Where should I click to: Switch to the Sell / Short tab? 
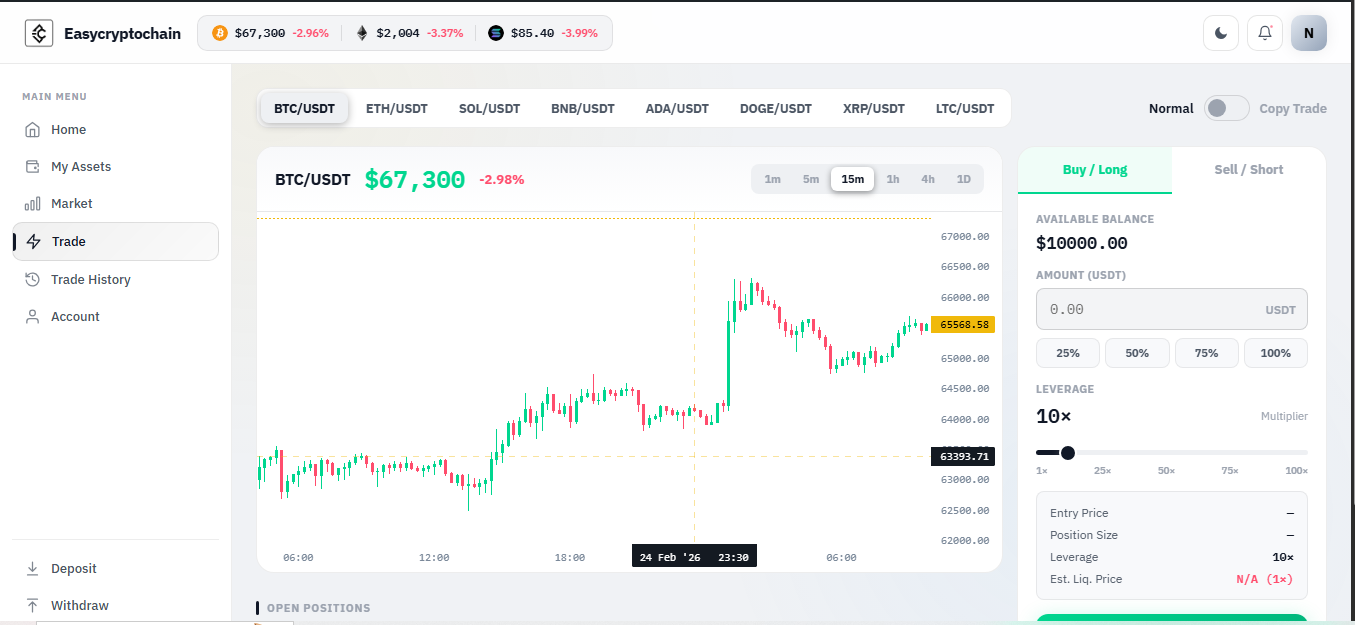(x=1248, y=169)
